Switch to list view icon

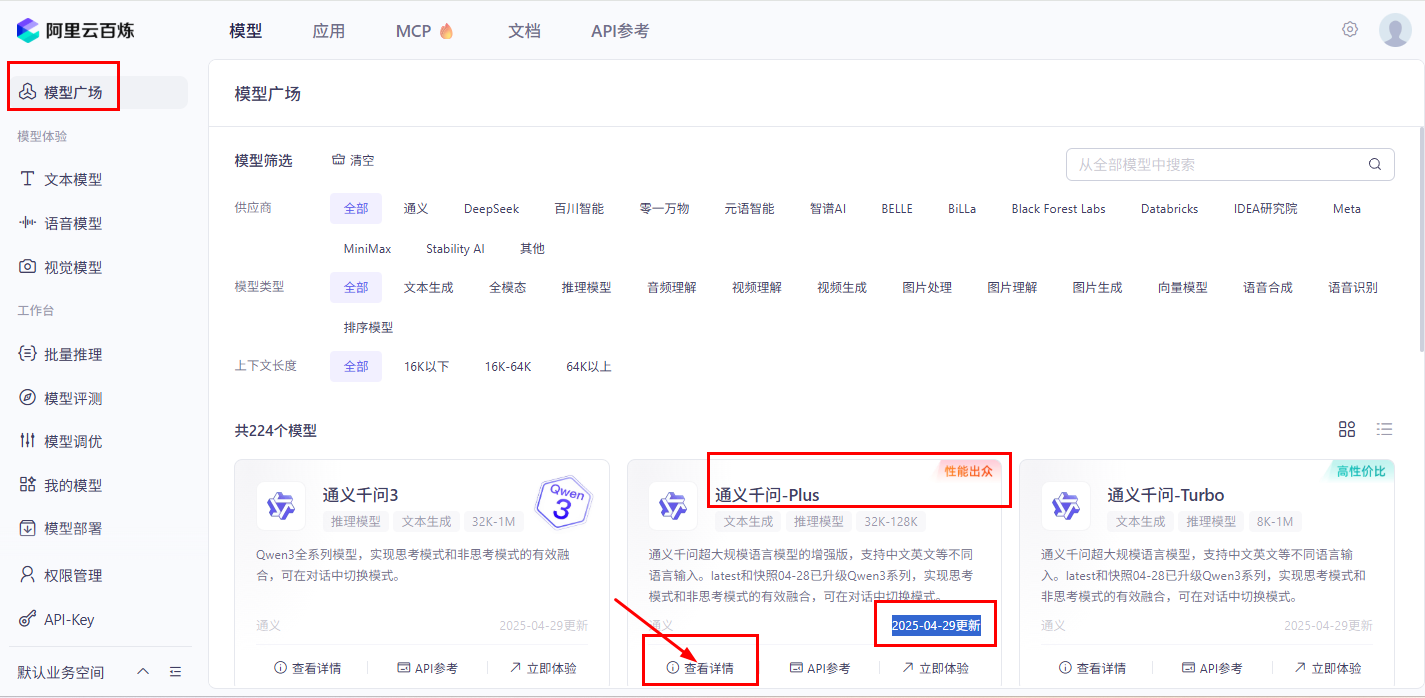click(x=1384, y=429)
